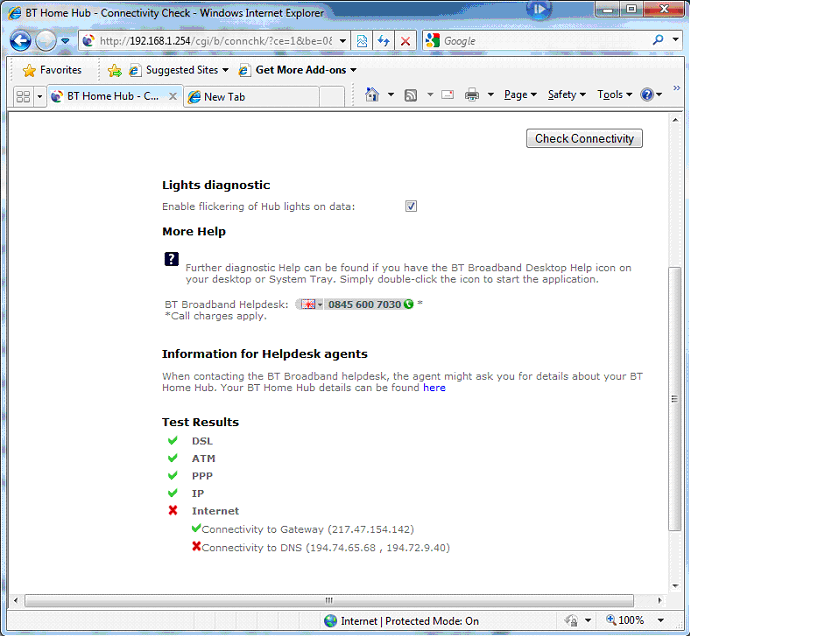The image size is (819, 636).
Task: Click the Check Connectivity button
Action: pos(584,138)
